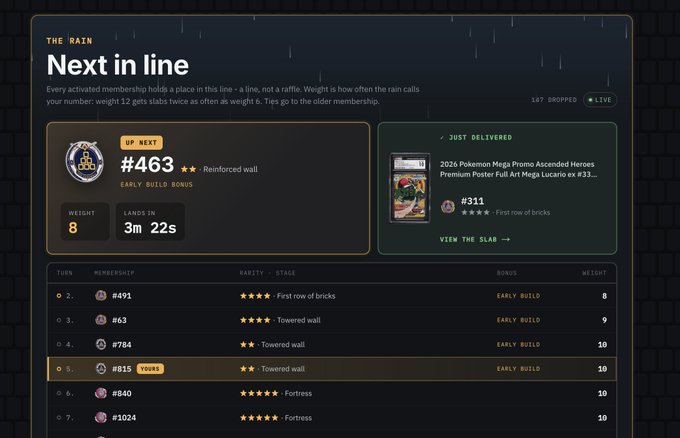Click the UP NEXT badge
This screenshot has width=680, height=438.
click(x=141, y=143)
